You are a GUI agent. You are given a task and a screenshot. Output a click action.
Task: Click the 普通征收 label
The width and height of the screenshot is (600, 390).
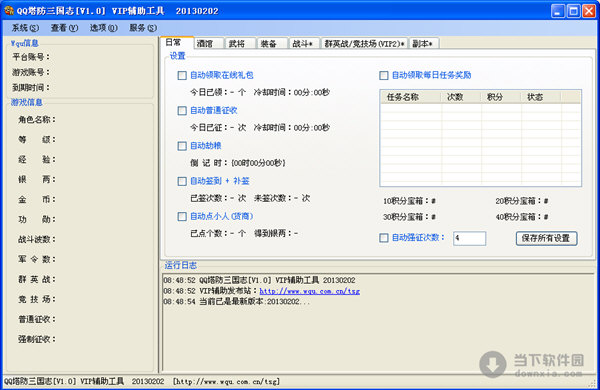[37, 319]
